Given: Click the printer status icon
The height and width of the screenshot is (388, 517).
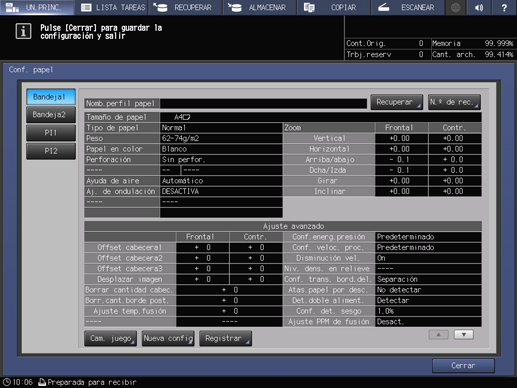Looking at the screenshot, I should [42, 382].
